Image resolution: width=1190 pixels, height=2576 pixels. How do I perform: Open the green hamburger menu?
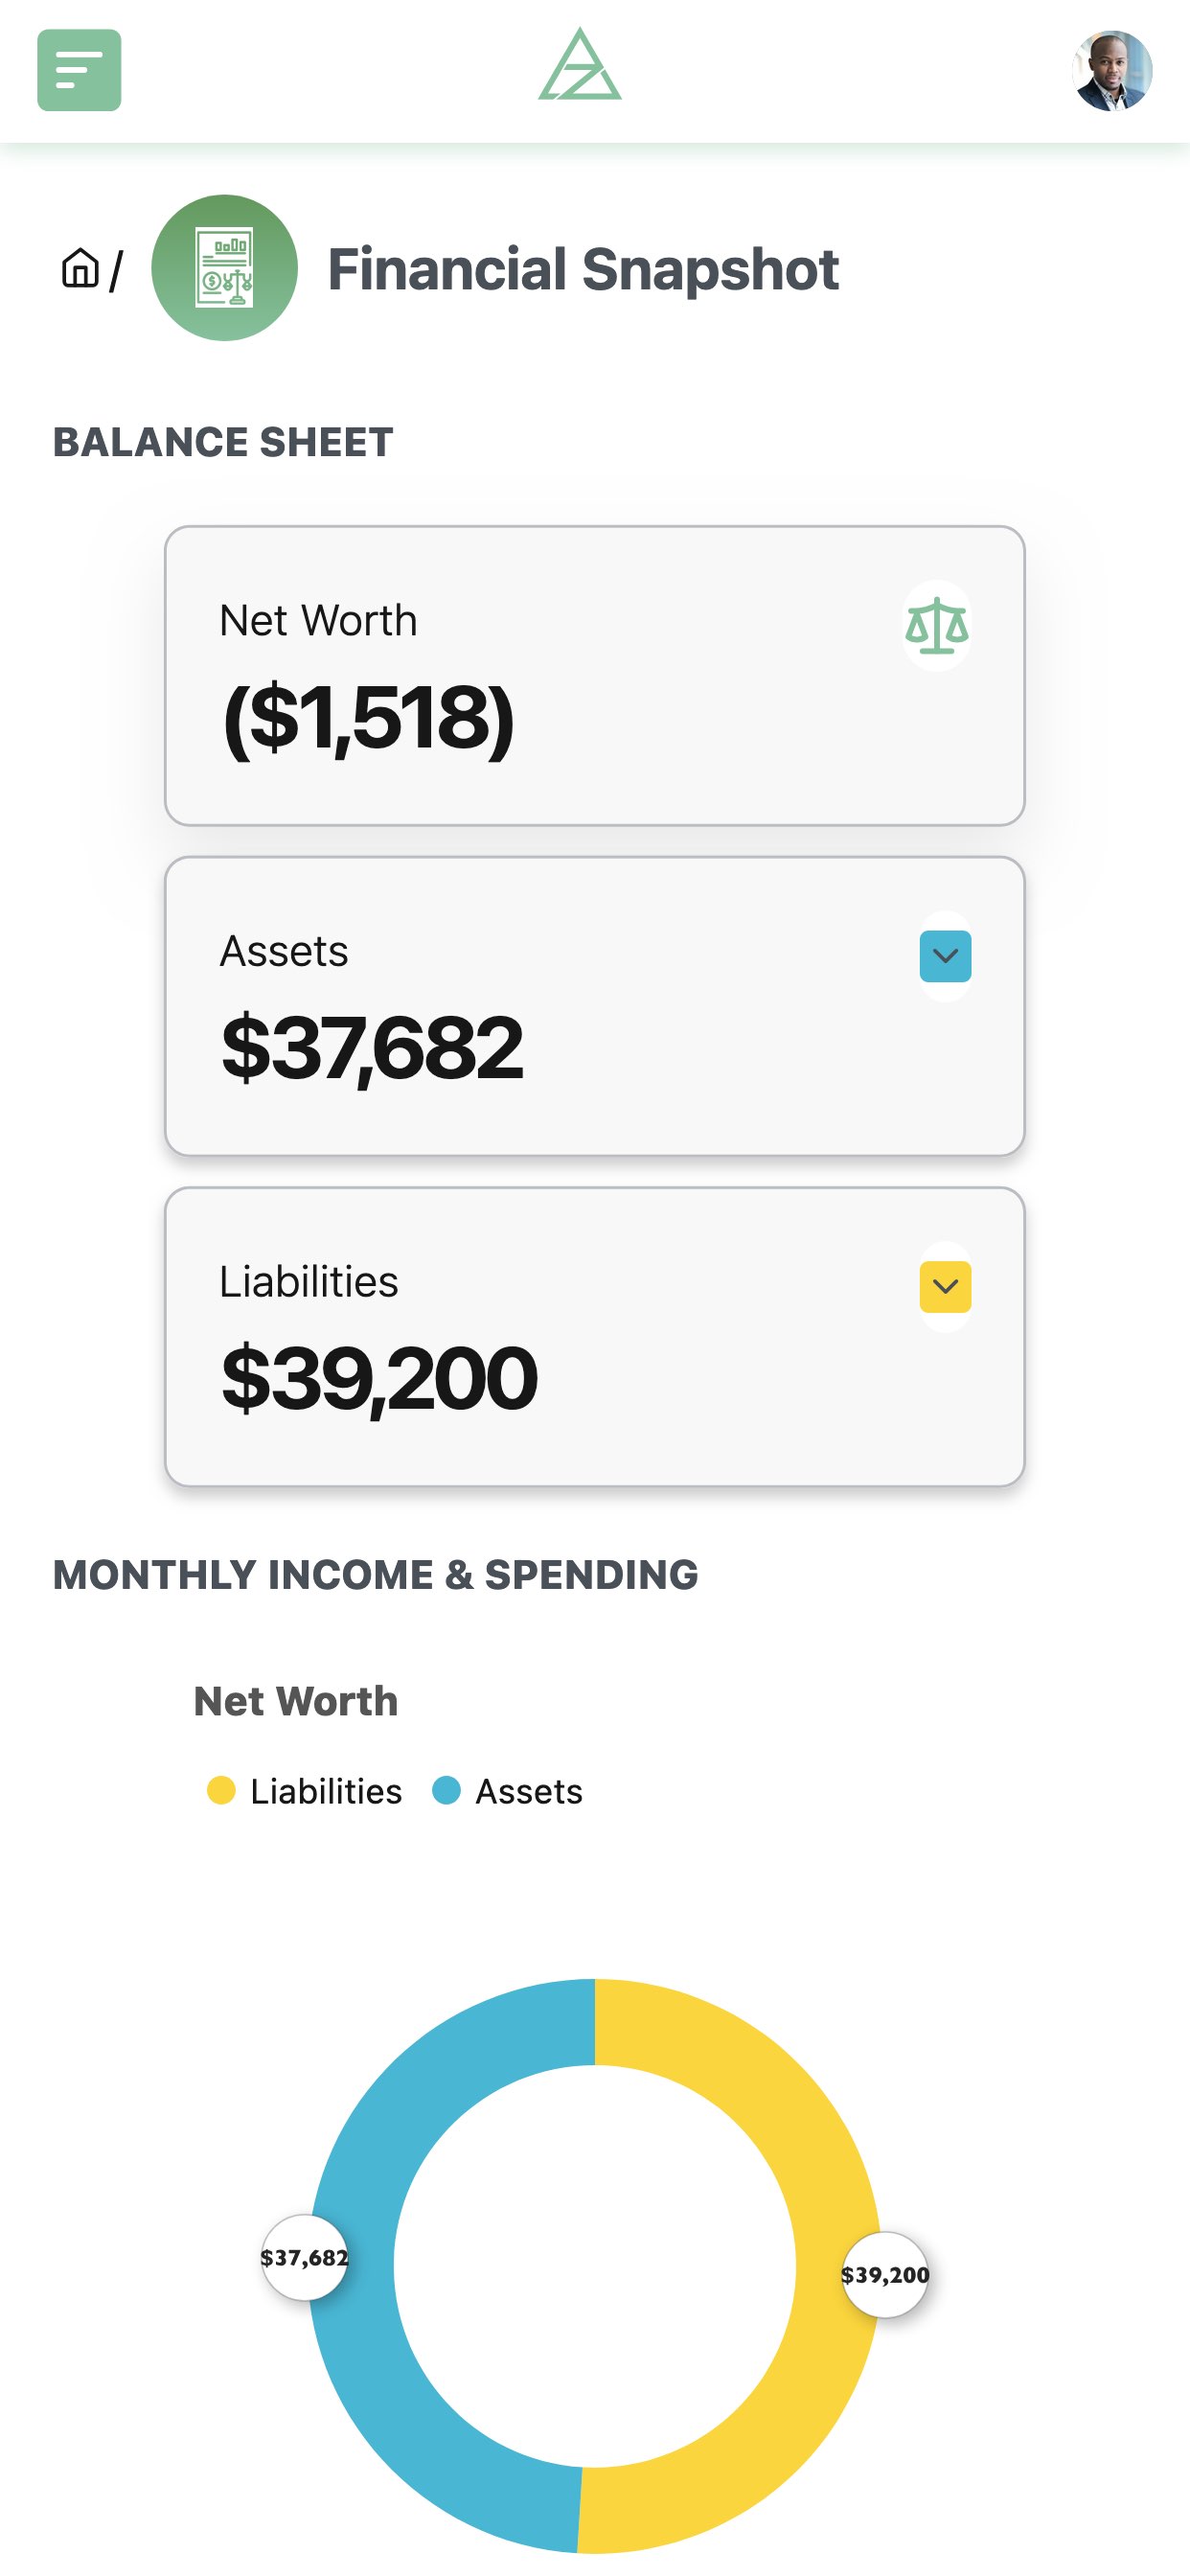79,70
